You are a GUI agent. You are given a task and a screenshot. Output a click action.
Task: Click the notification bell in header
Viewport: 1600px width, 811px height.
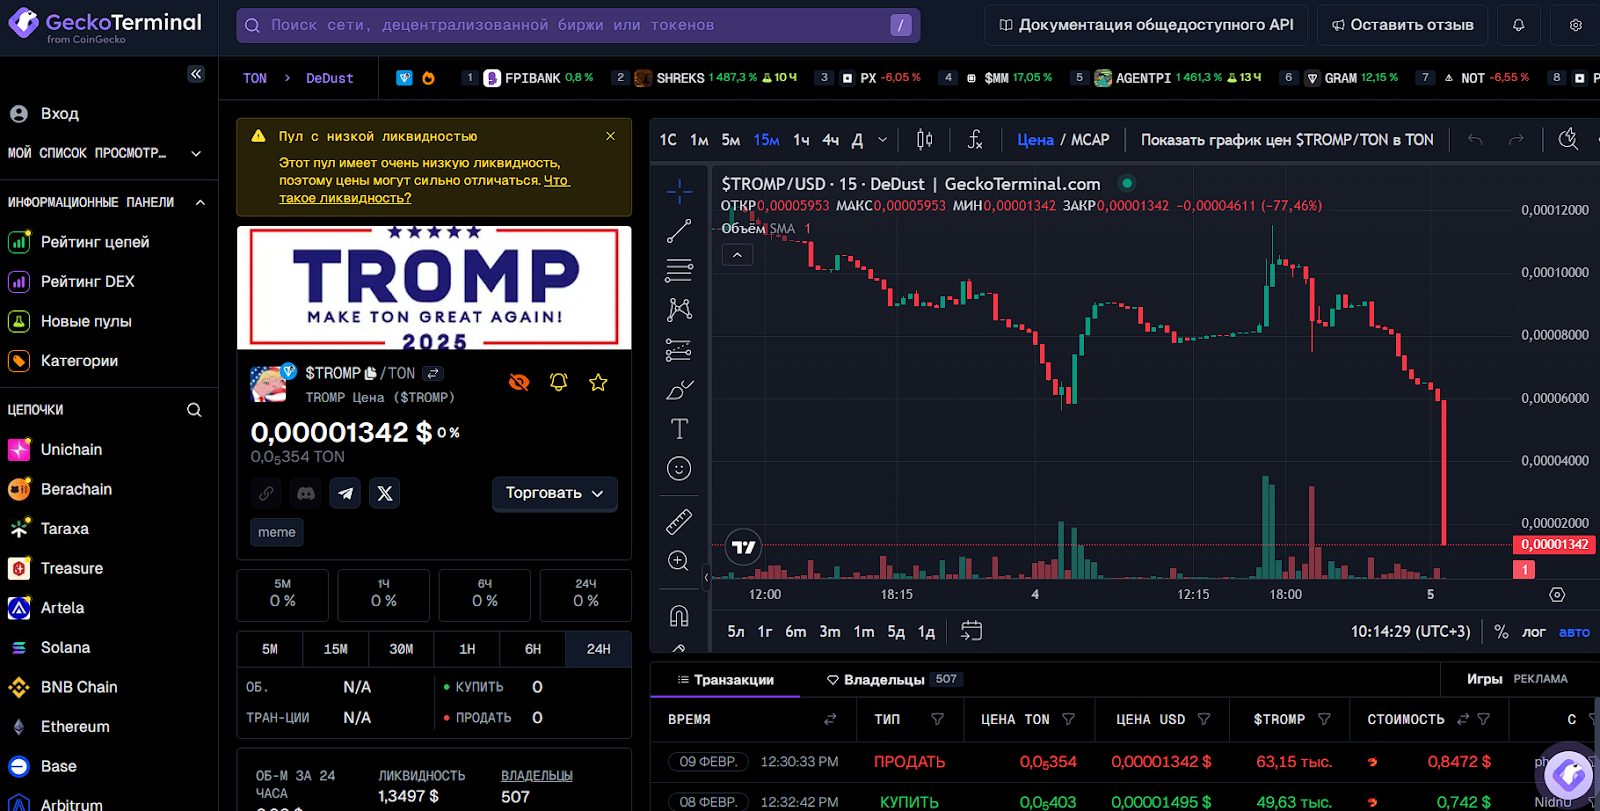[x=1518, y=25]
